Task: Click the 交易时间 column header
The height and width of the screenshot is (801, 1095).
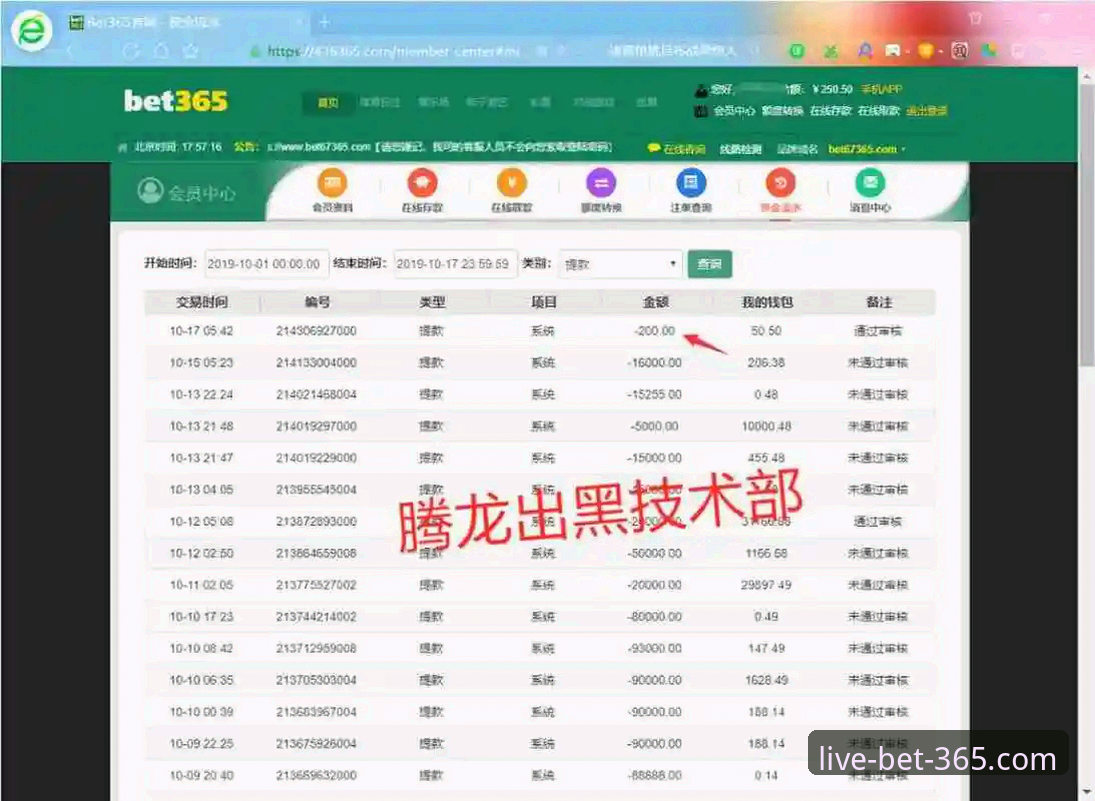Action: pos(202,302)
